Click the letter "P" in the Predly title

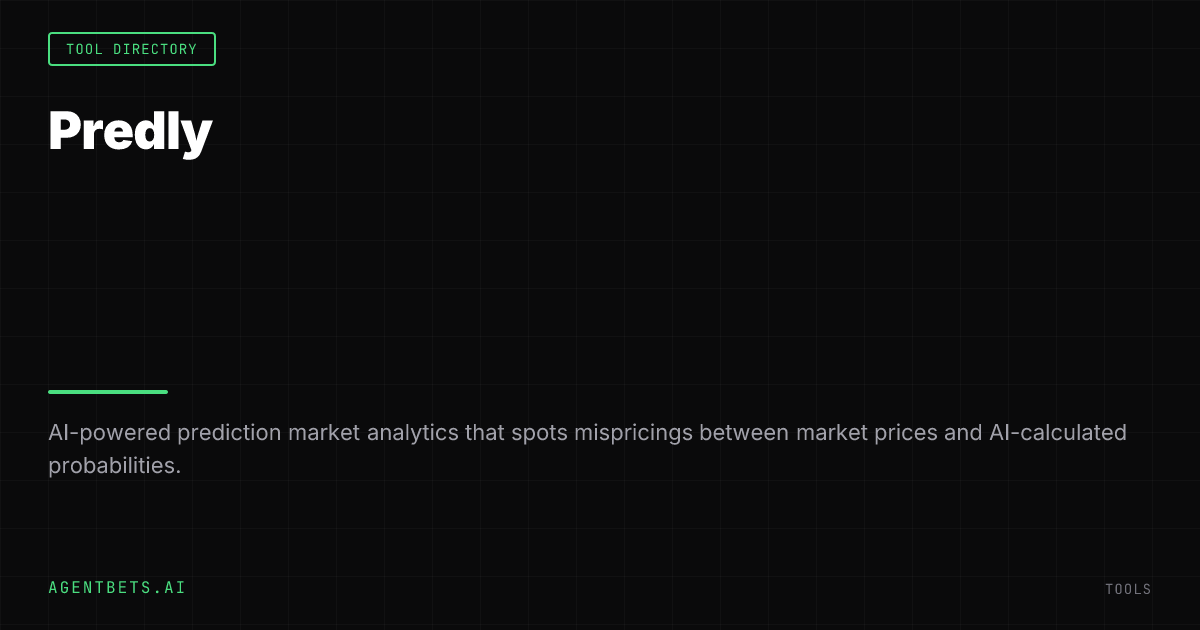64,131
